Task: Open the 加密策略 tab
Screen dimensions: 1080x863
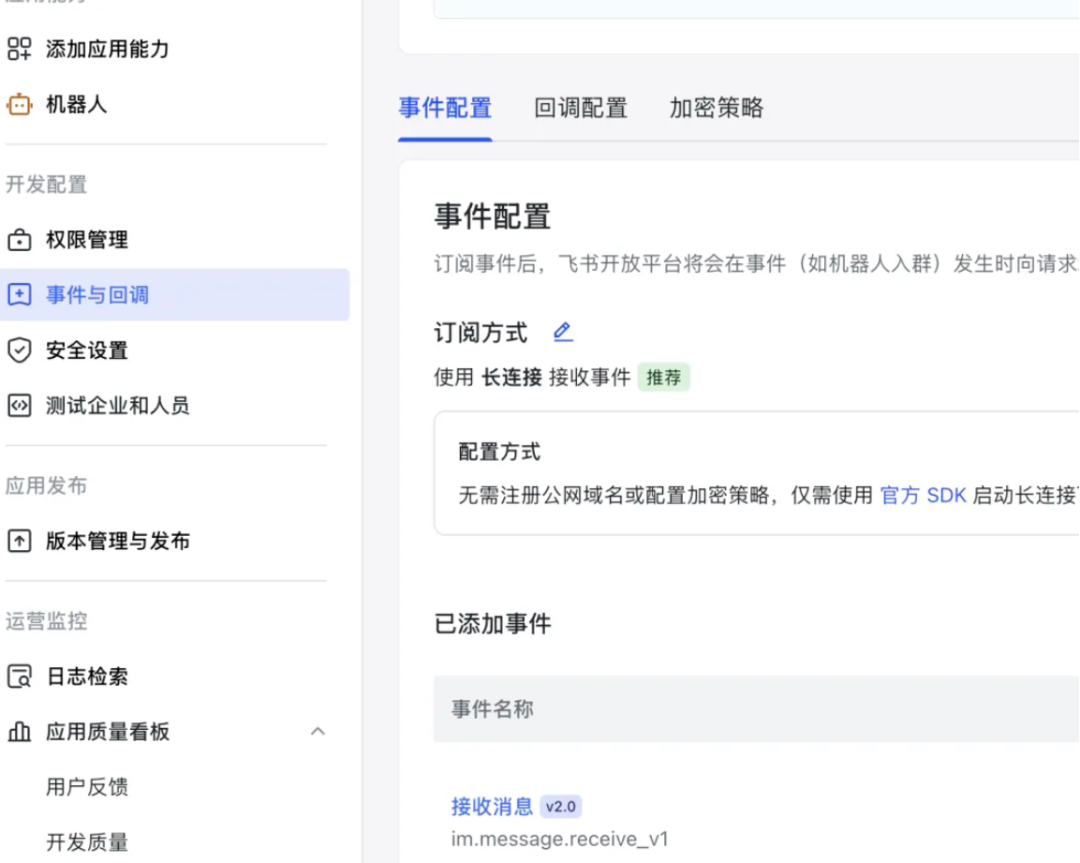Action: pyautogui.click(x=715, y=108)
